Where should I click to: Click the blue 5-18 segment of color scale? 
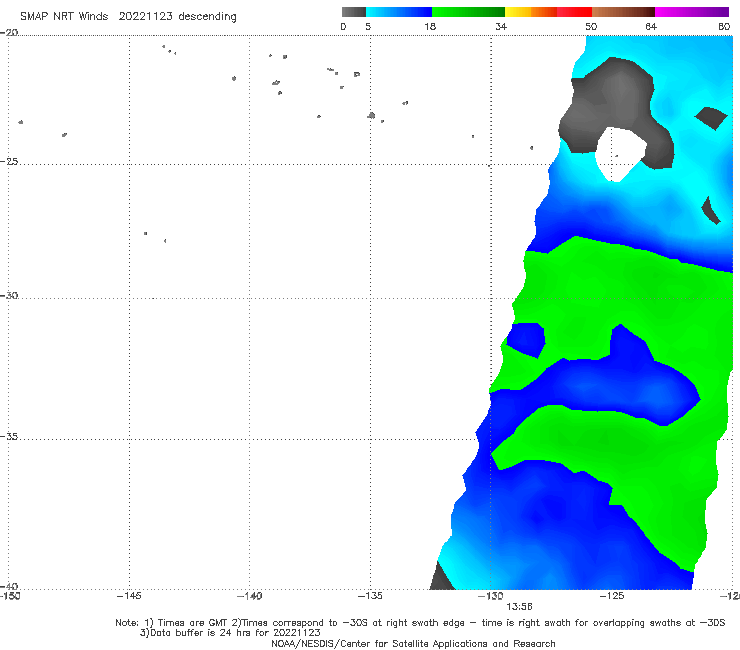pos(399,12)
